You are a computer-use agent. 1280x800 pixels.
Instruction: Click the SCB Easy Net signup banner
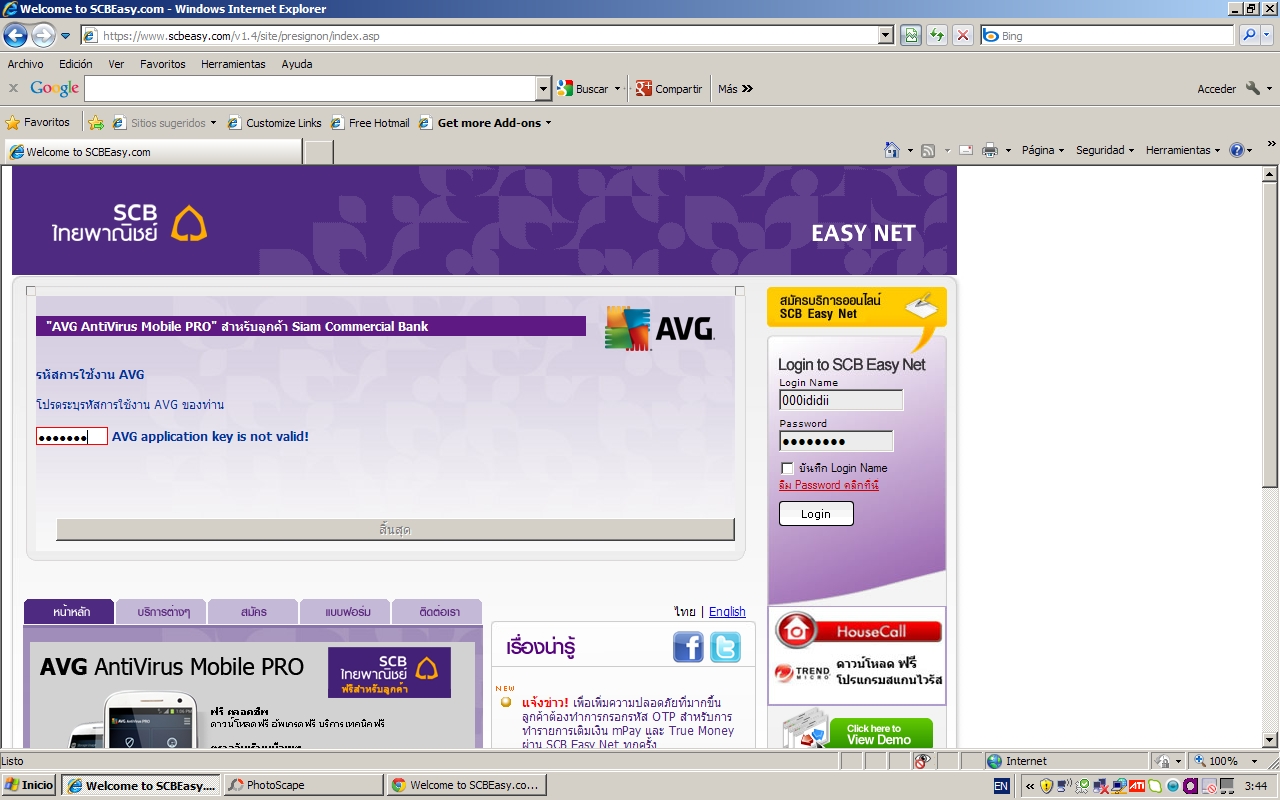click(x=856, y=307)
